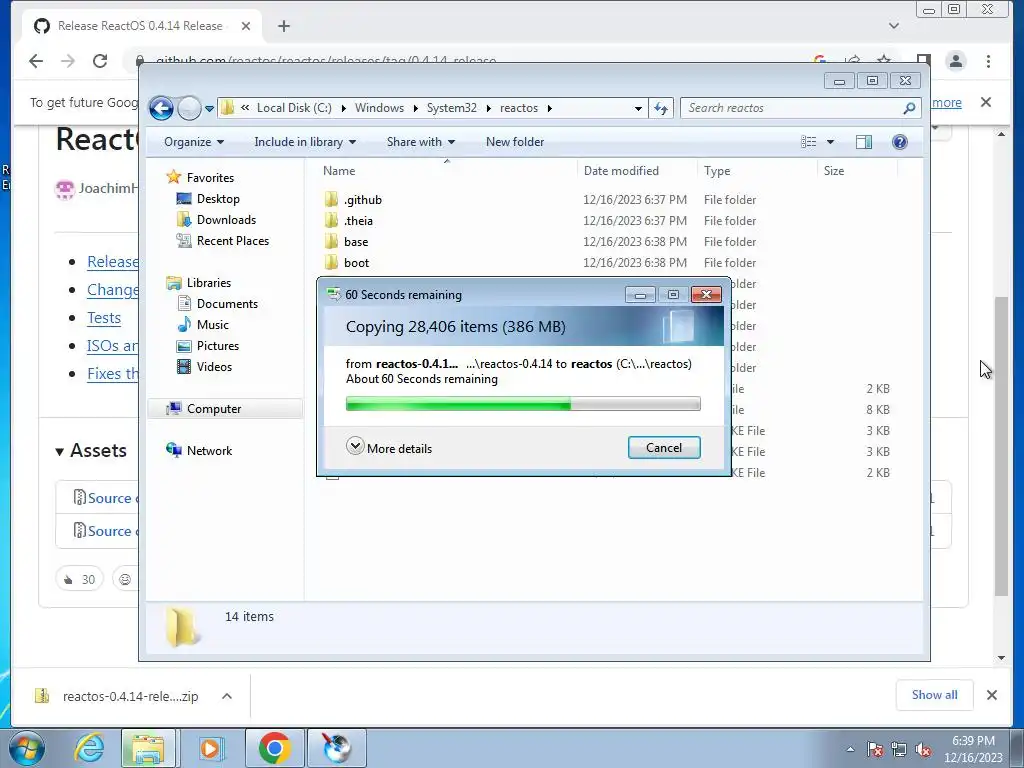Select Computer in the navigation pane

coord(214,409)
